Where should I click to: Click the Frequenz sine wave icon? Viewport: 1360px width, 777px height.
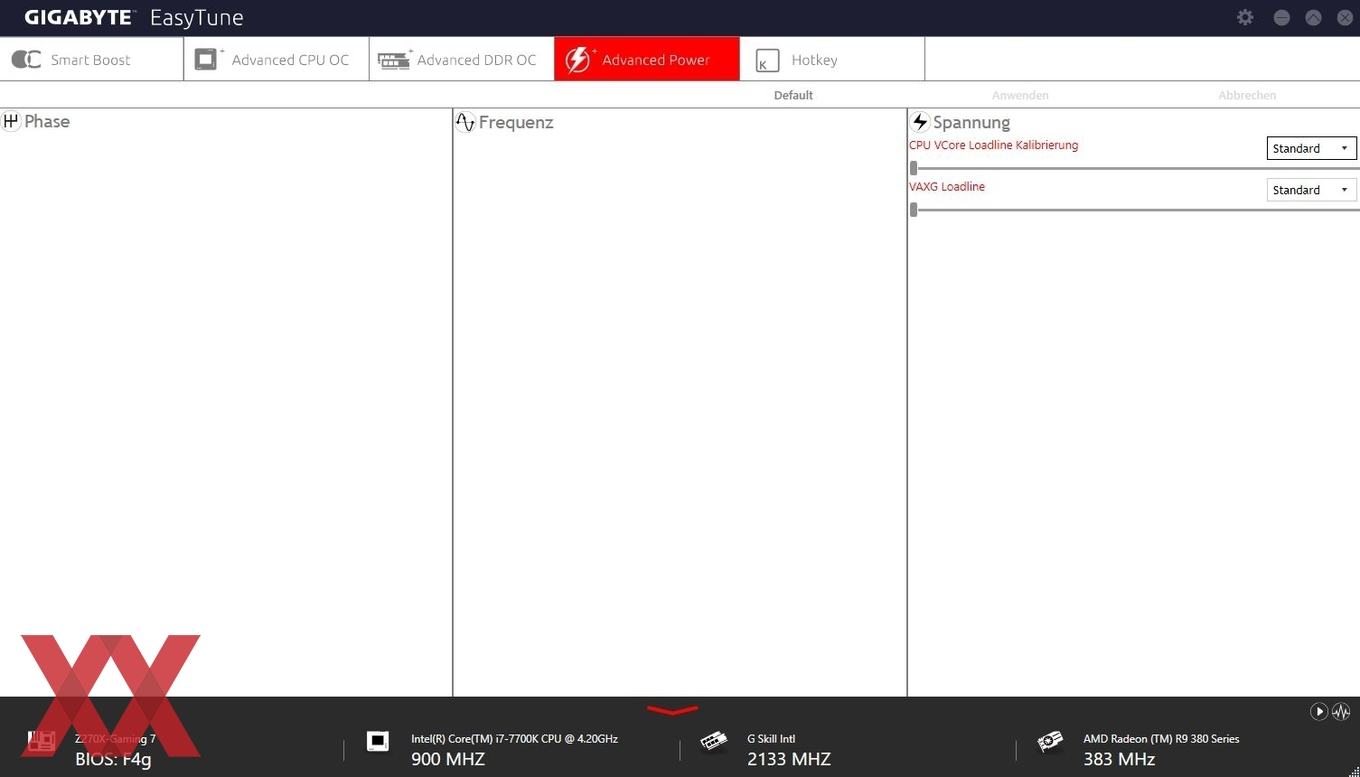point(465,122)
